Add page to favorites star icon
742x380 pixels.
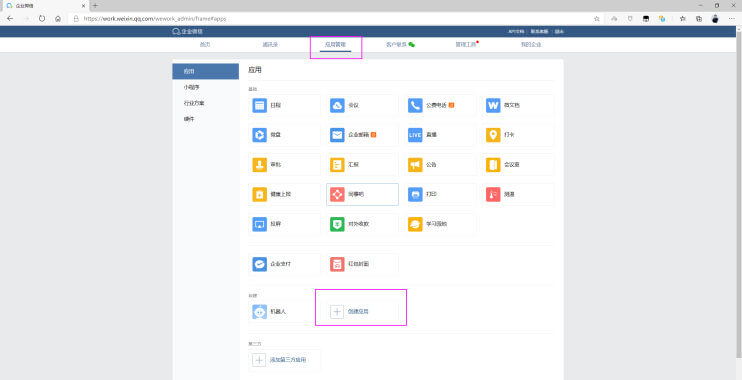click(x=597, y=18)
